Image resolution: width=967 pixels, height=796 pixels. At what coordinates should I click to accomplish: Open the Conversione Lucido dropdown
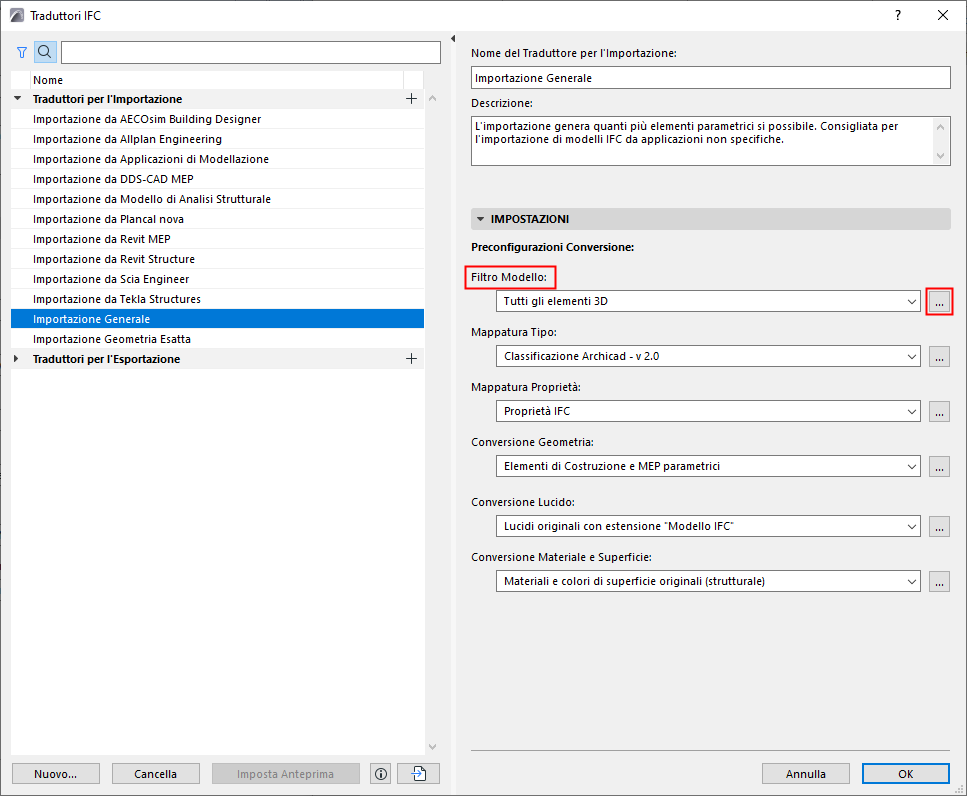point(708,527)
